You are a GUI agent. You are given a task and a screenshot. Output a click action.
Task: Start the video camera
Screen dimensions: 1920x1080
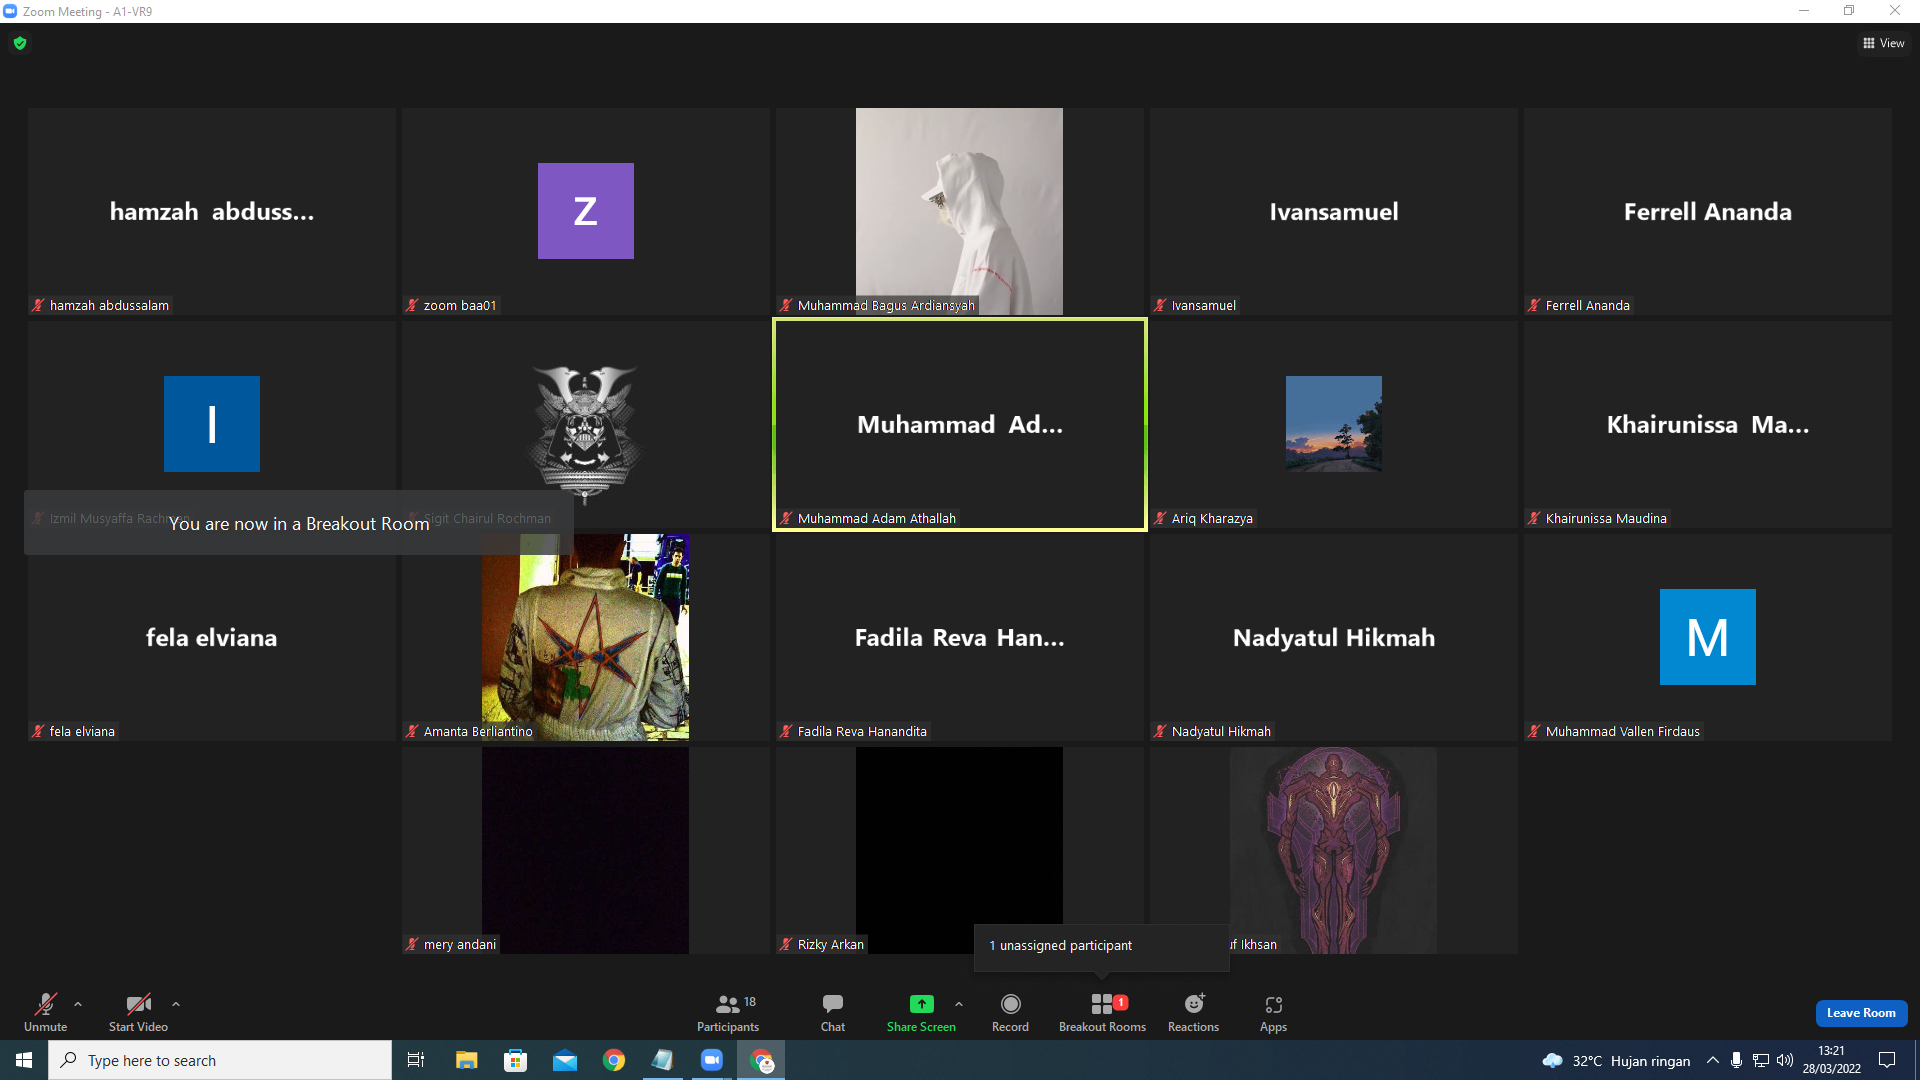coord(138,1012)
